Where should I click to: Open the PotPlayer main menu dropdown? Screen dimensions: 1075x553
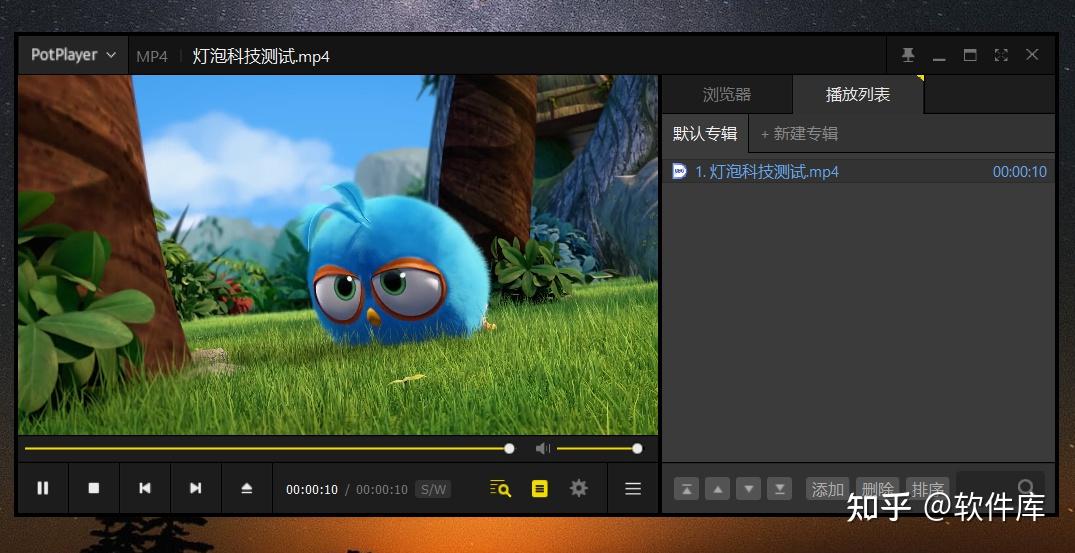click(x=73, y=55)
